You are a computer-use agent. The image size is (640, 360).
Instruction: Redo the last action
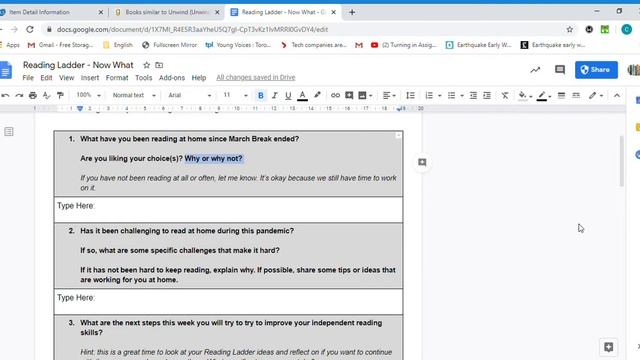[x=19, y=96]
